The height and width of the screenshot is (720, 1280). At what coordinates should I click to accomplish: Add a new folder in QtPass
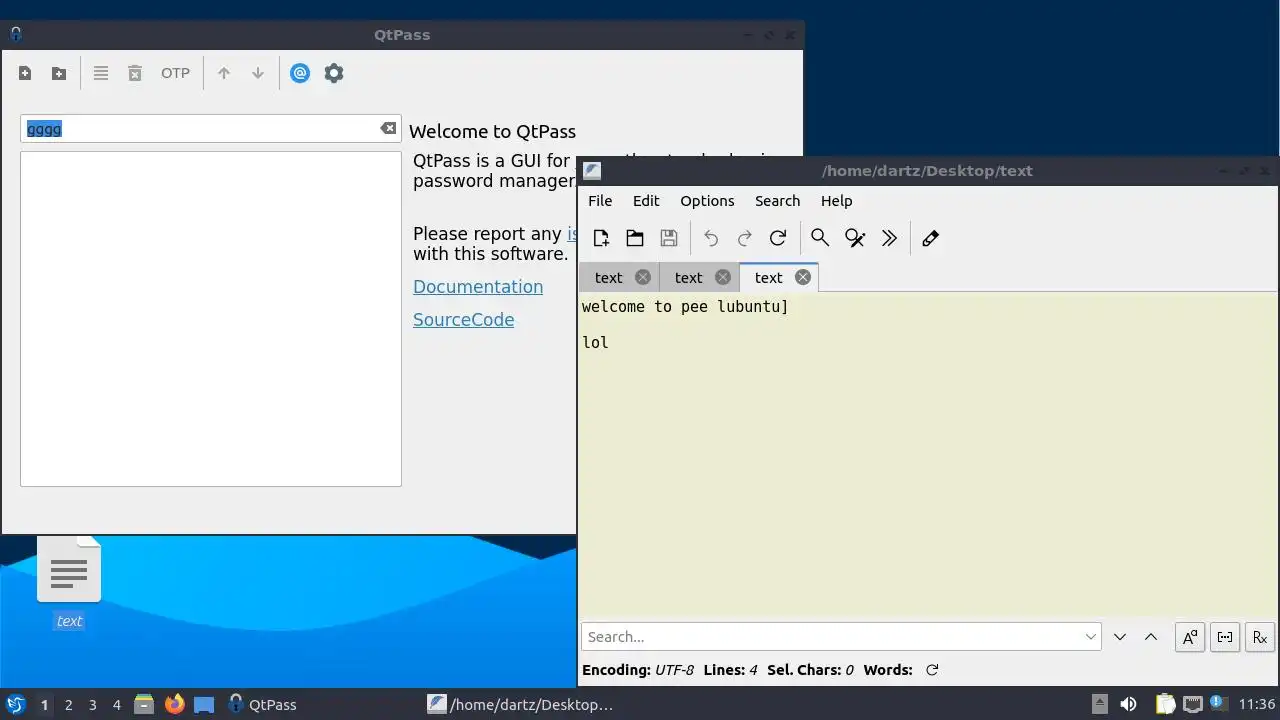[x=59, y=73]
